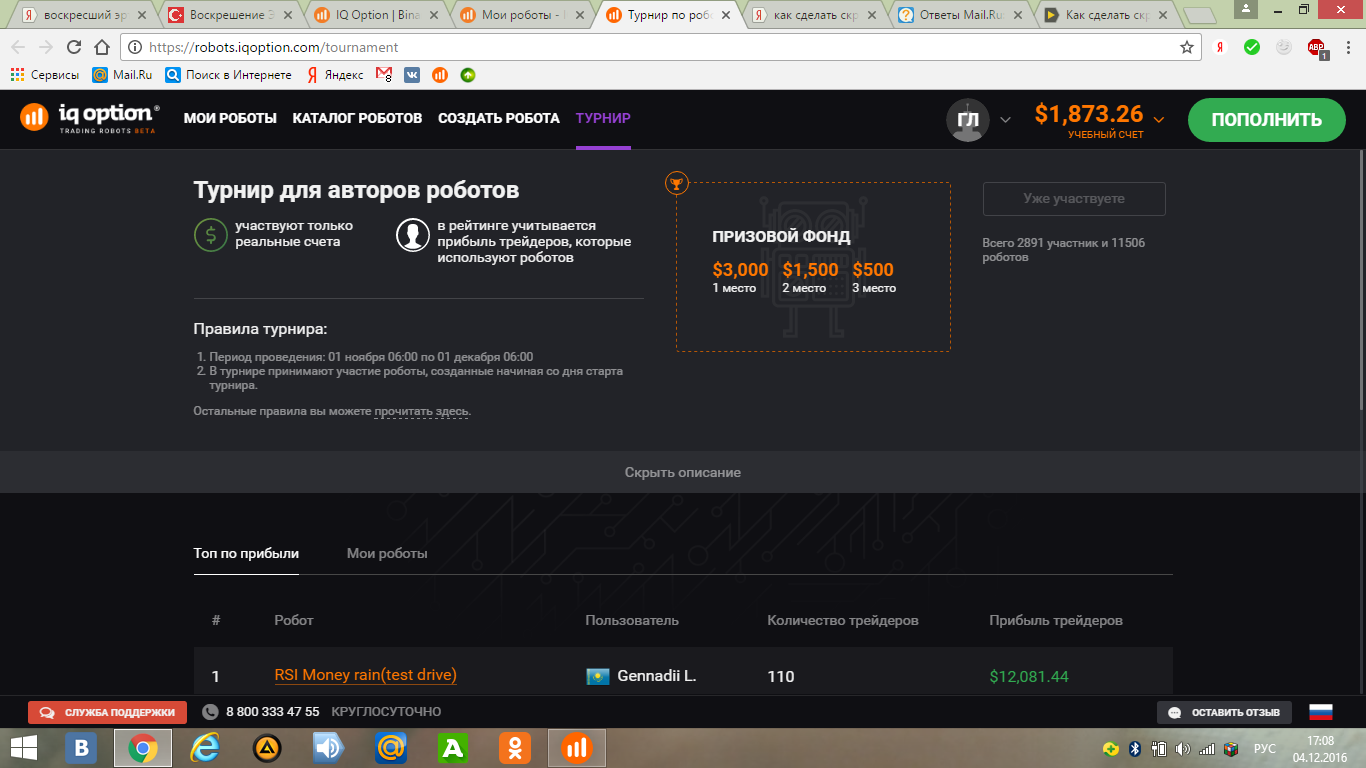
Task: Open RSI Money rain(test drive) robot link
Action: (365, 675)
